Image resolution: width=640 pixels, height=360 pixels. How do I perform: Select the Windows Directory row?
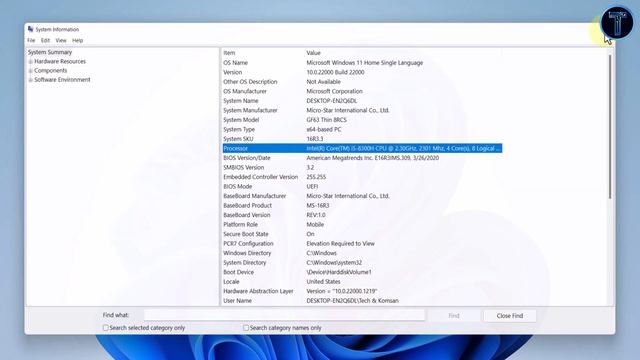pos(362,253)
